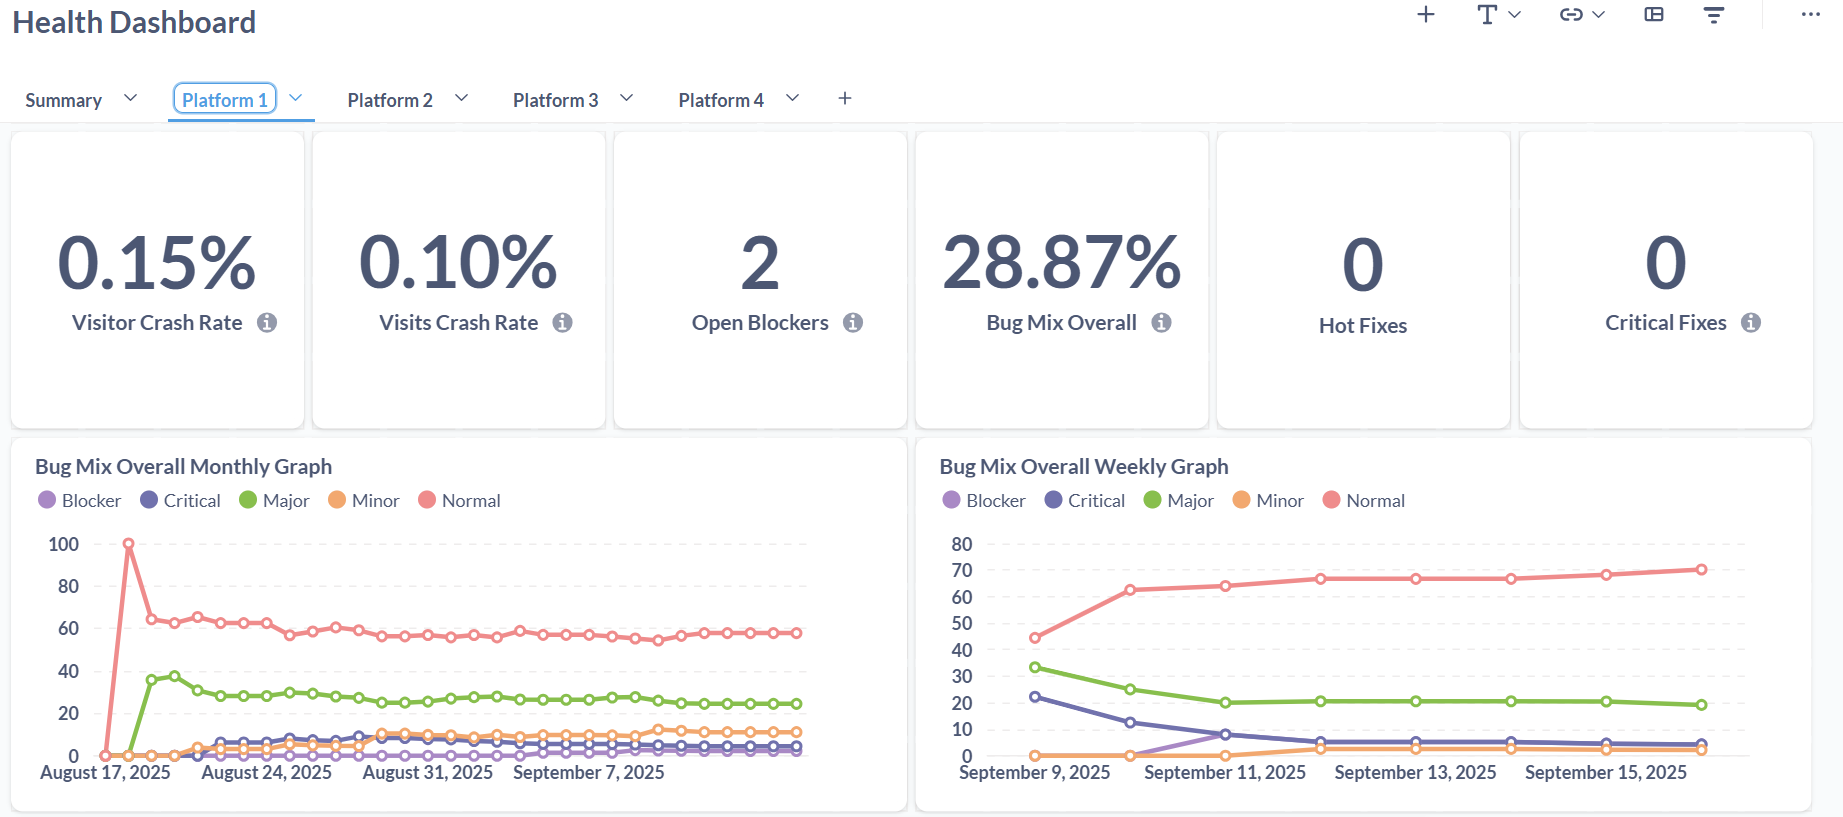Click the August 31, 2025 axis label
1843x817 pixels.
coord(428,773)
